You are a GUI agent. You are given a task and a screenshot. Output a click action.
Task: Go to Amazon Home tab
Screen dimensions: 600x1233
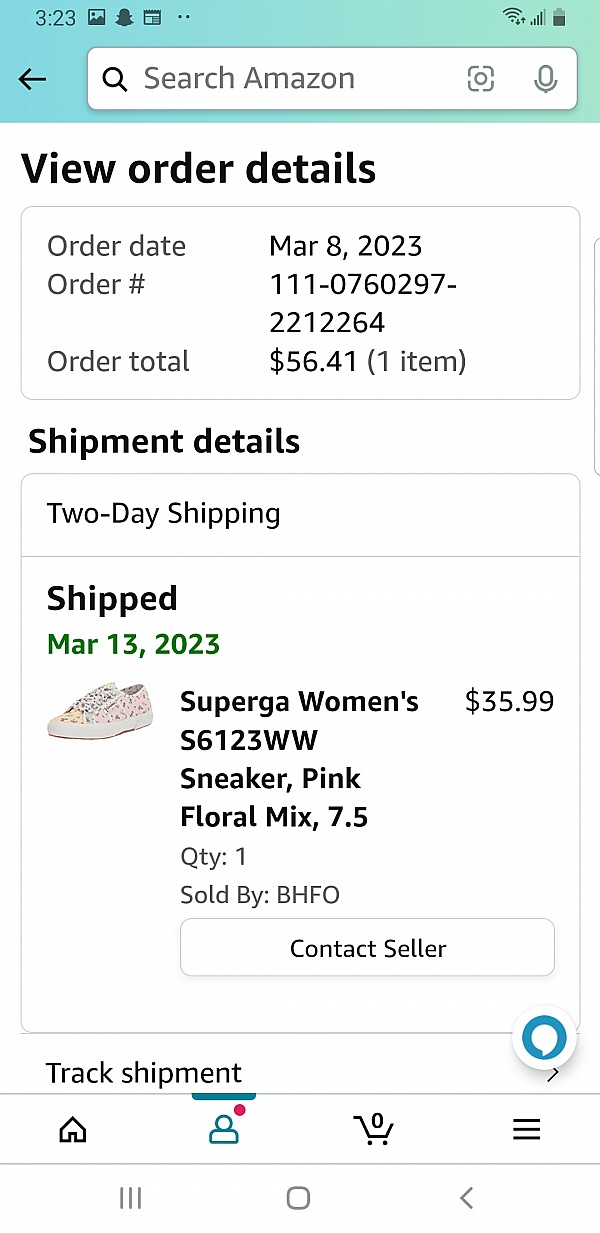(x=73, y=1129)
